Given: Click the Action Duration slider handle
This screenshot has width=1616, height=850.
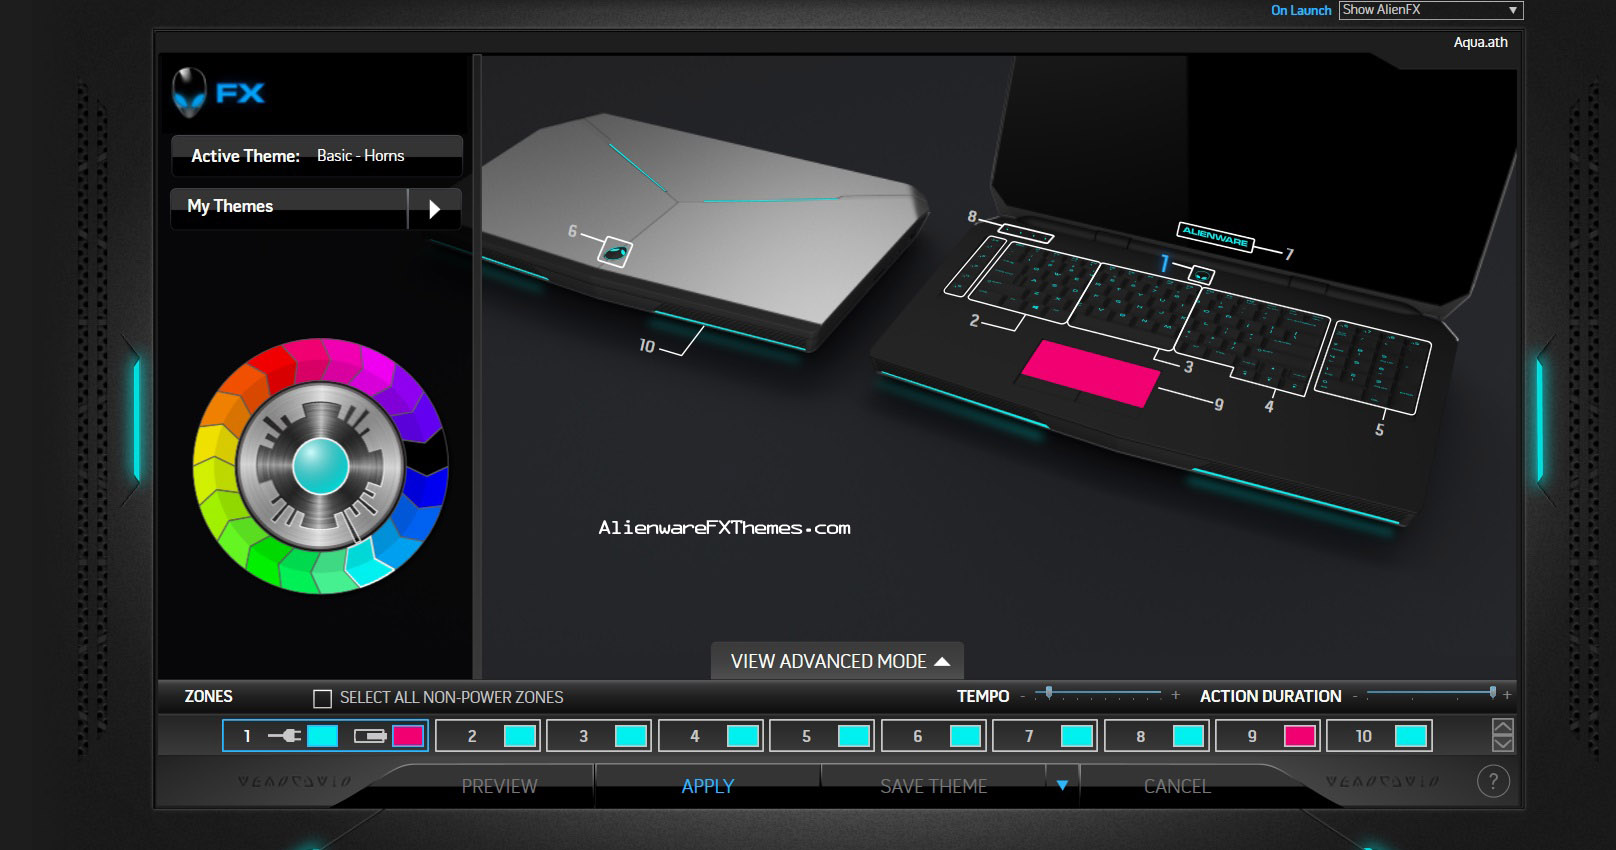Looking at the screenshot, I should pos(1492,692).
